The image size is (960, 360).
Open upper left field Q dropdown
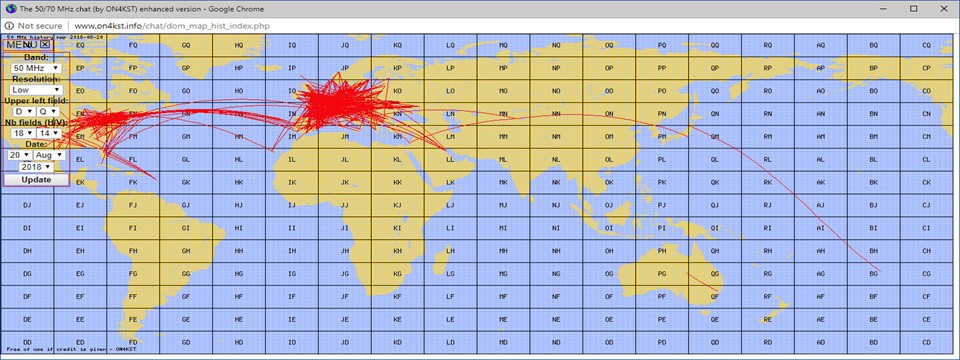pyautogui.click(x=48, y=111)
